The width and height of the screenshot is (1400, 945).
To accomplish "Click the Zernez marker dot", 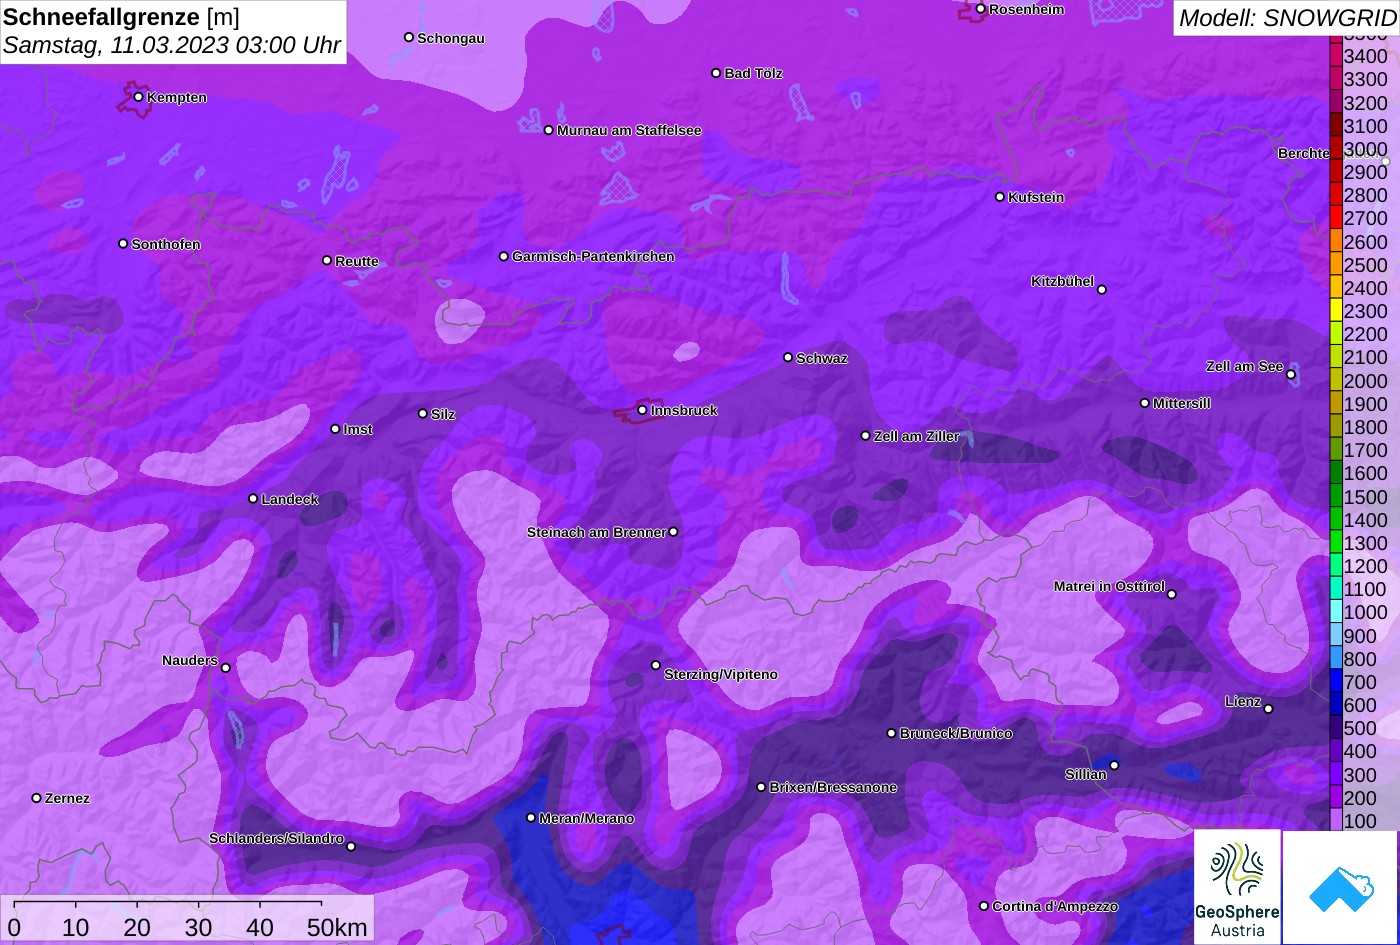I will coord(36,798).
